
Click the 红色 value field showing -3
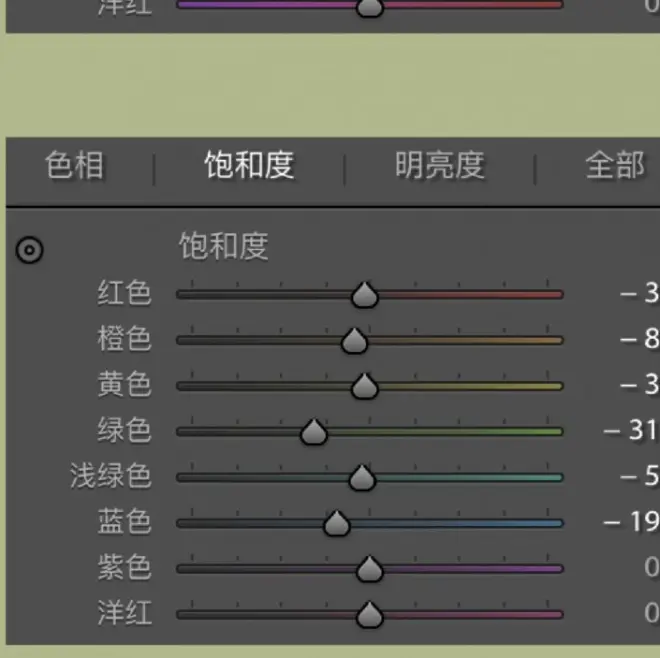click(639, 293)
